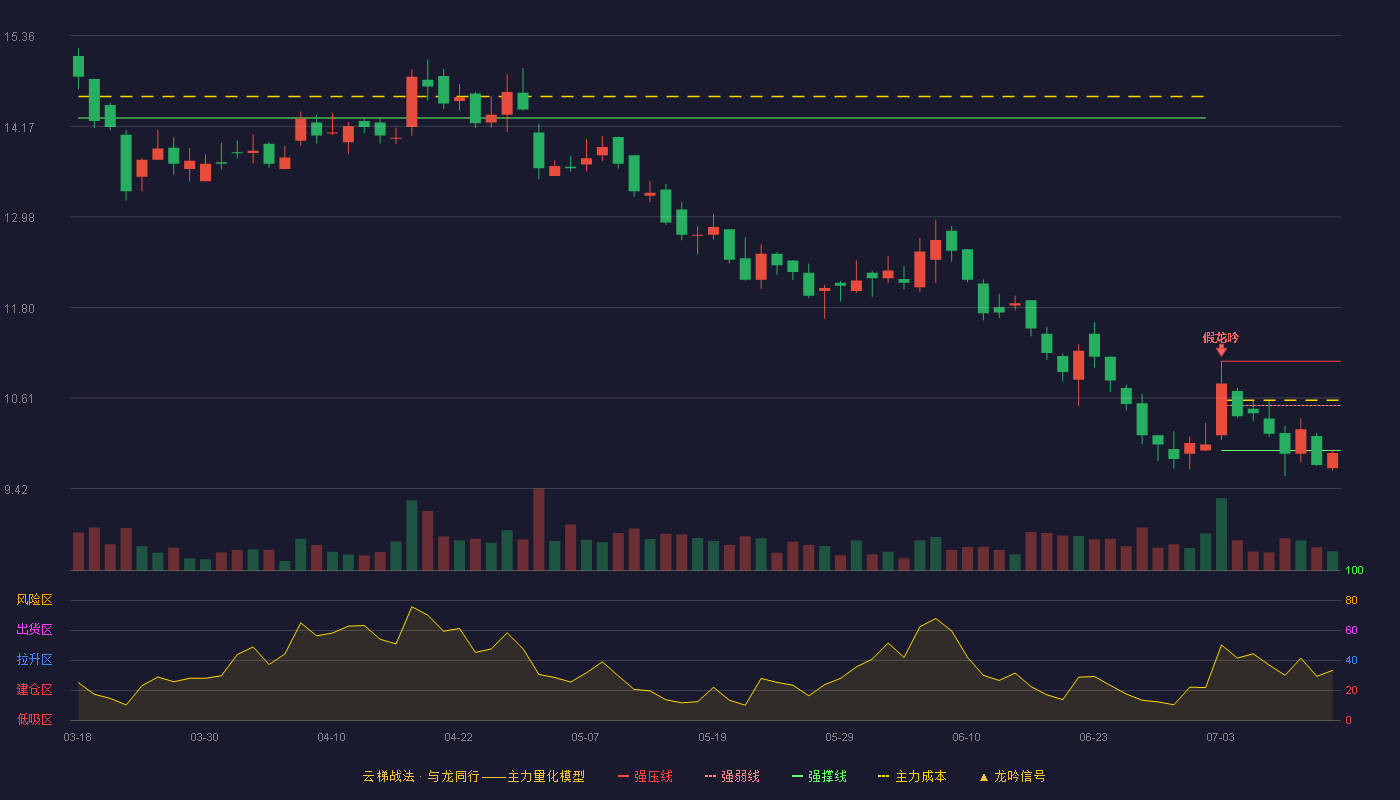Image resolution: width=1400 pixels, height=800 pixels.
Task: Click the 06-23 date label
Action: tap(1093, 737)
